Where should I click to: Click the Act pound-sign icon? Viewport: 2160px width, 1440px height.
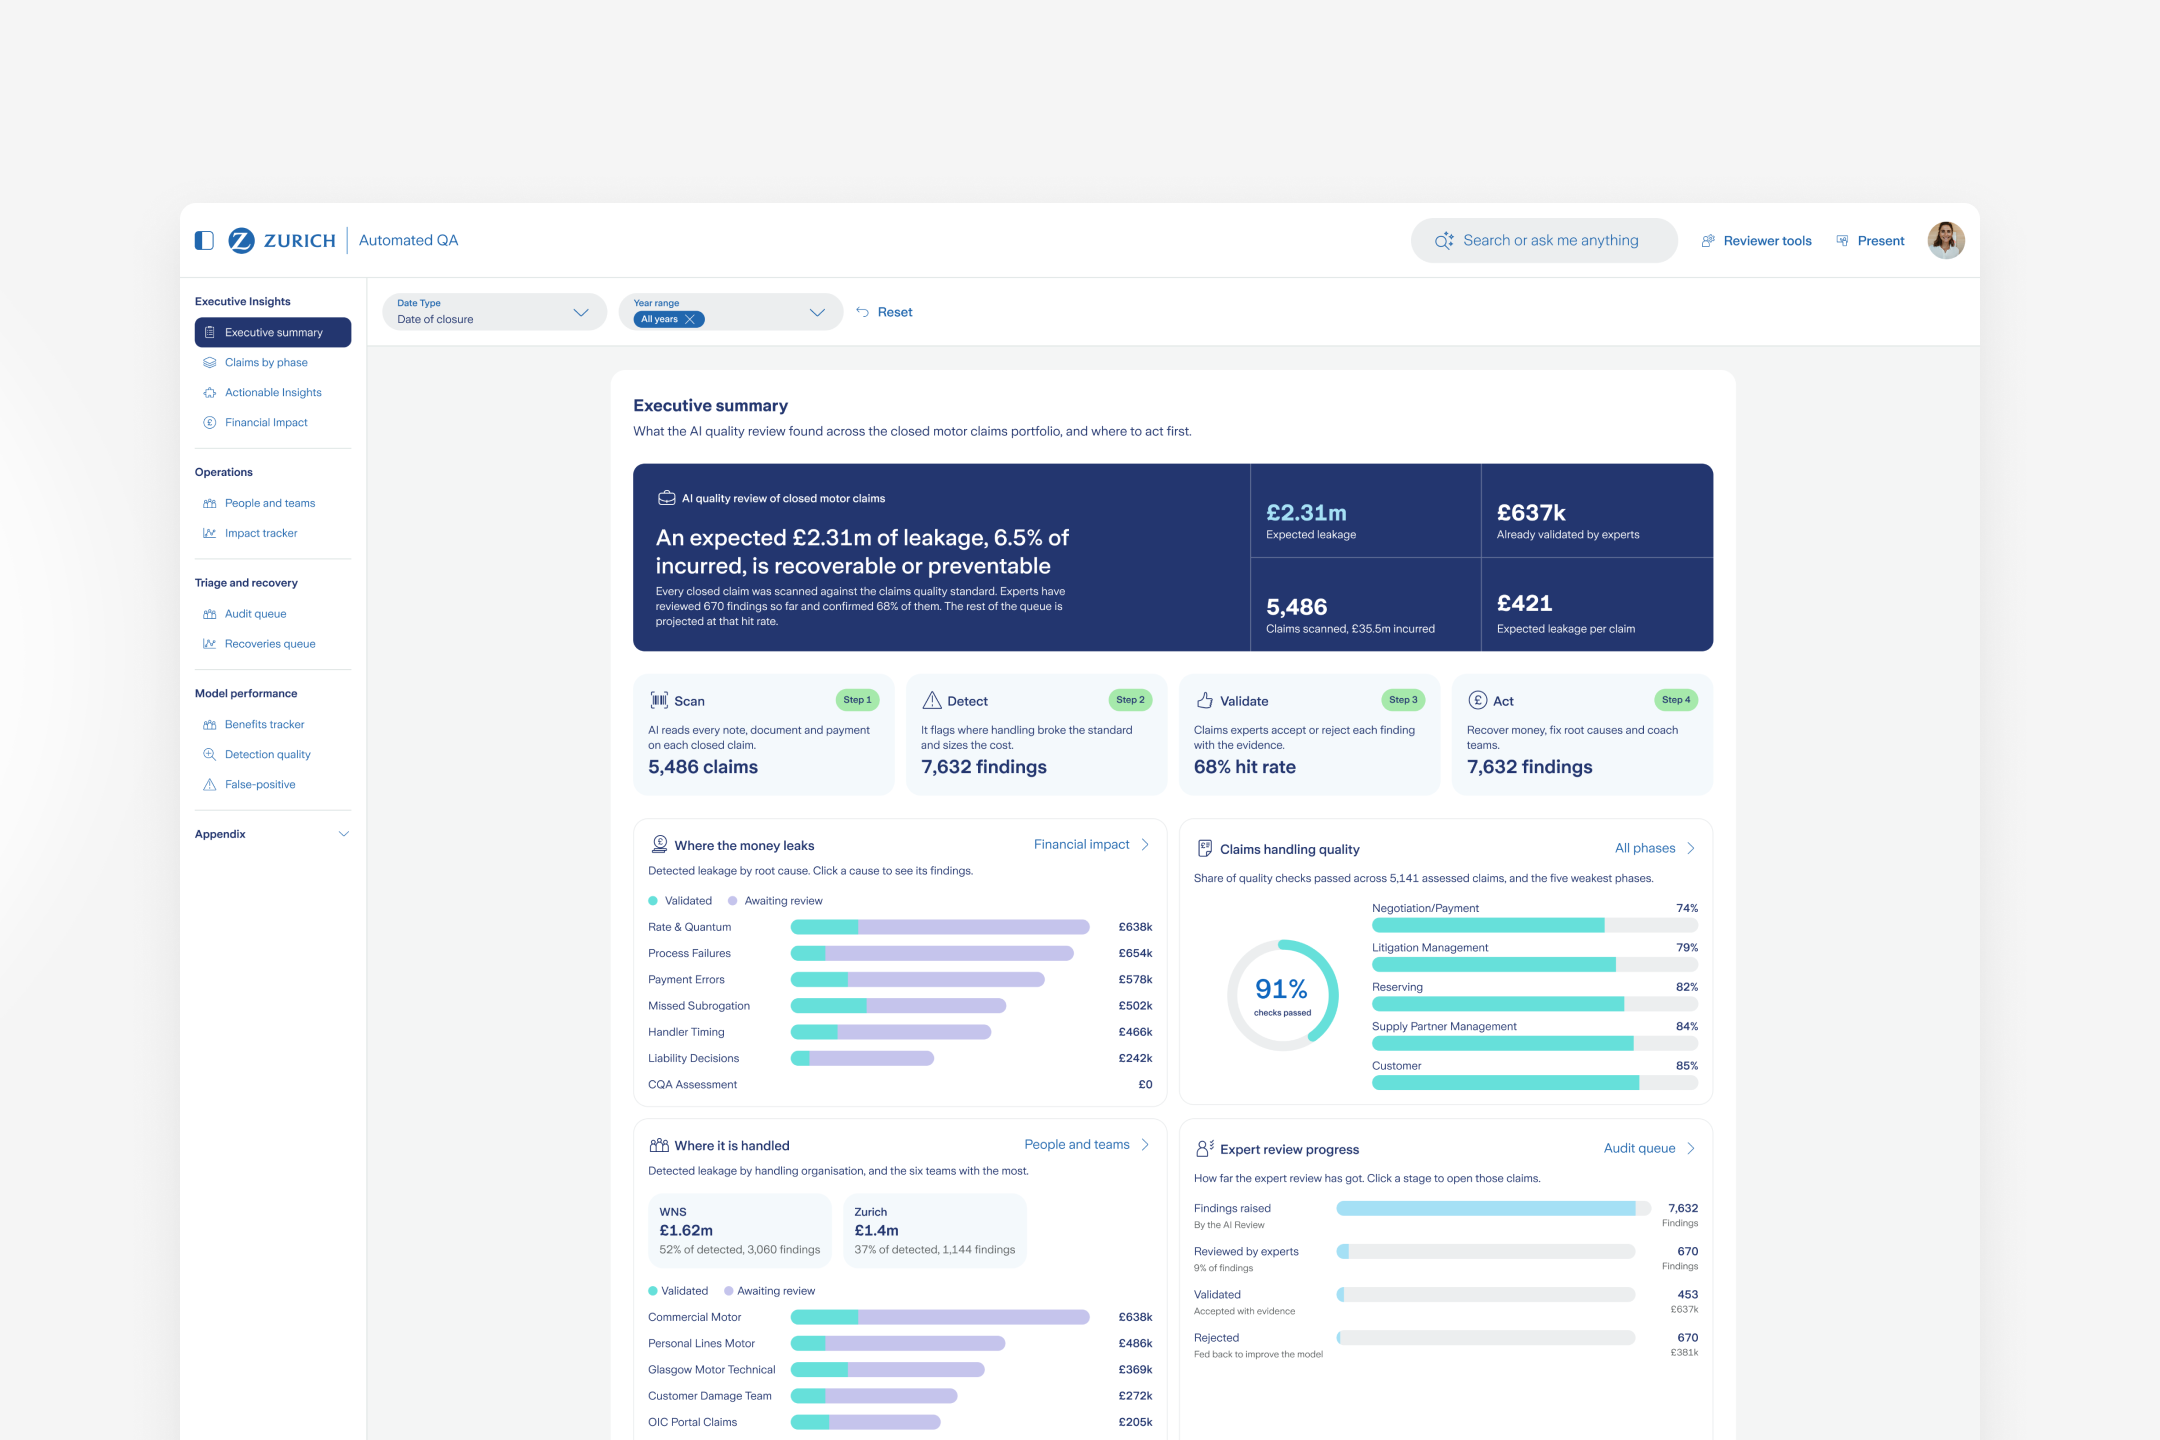1478,700
